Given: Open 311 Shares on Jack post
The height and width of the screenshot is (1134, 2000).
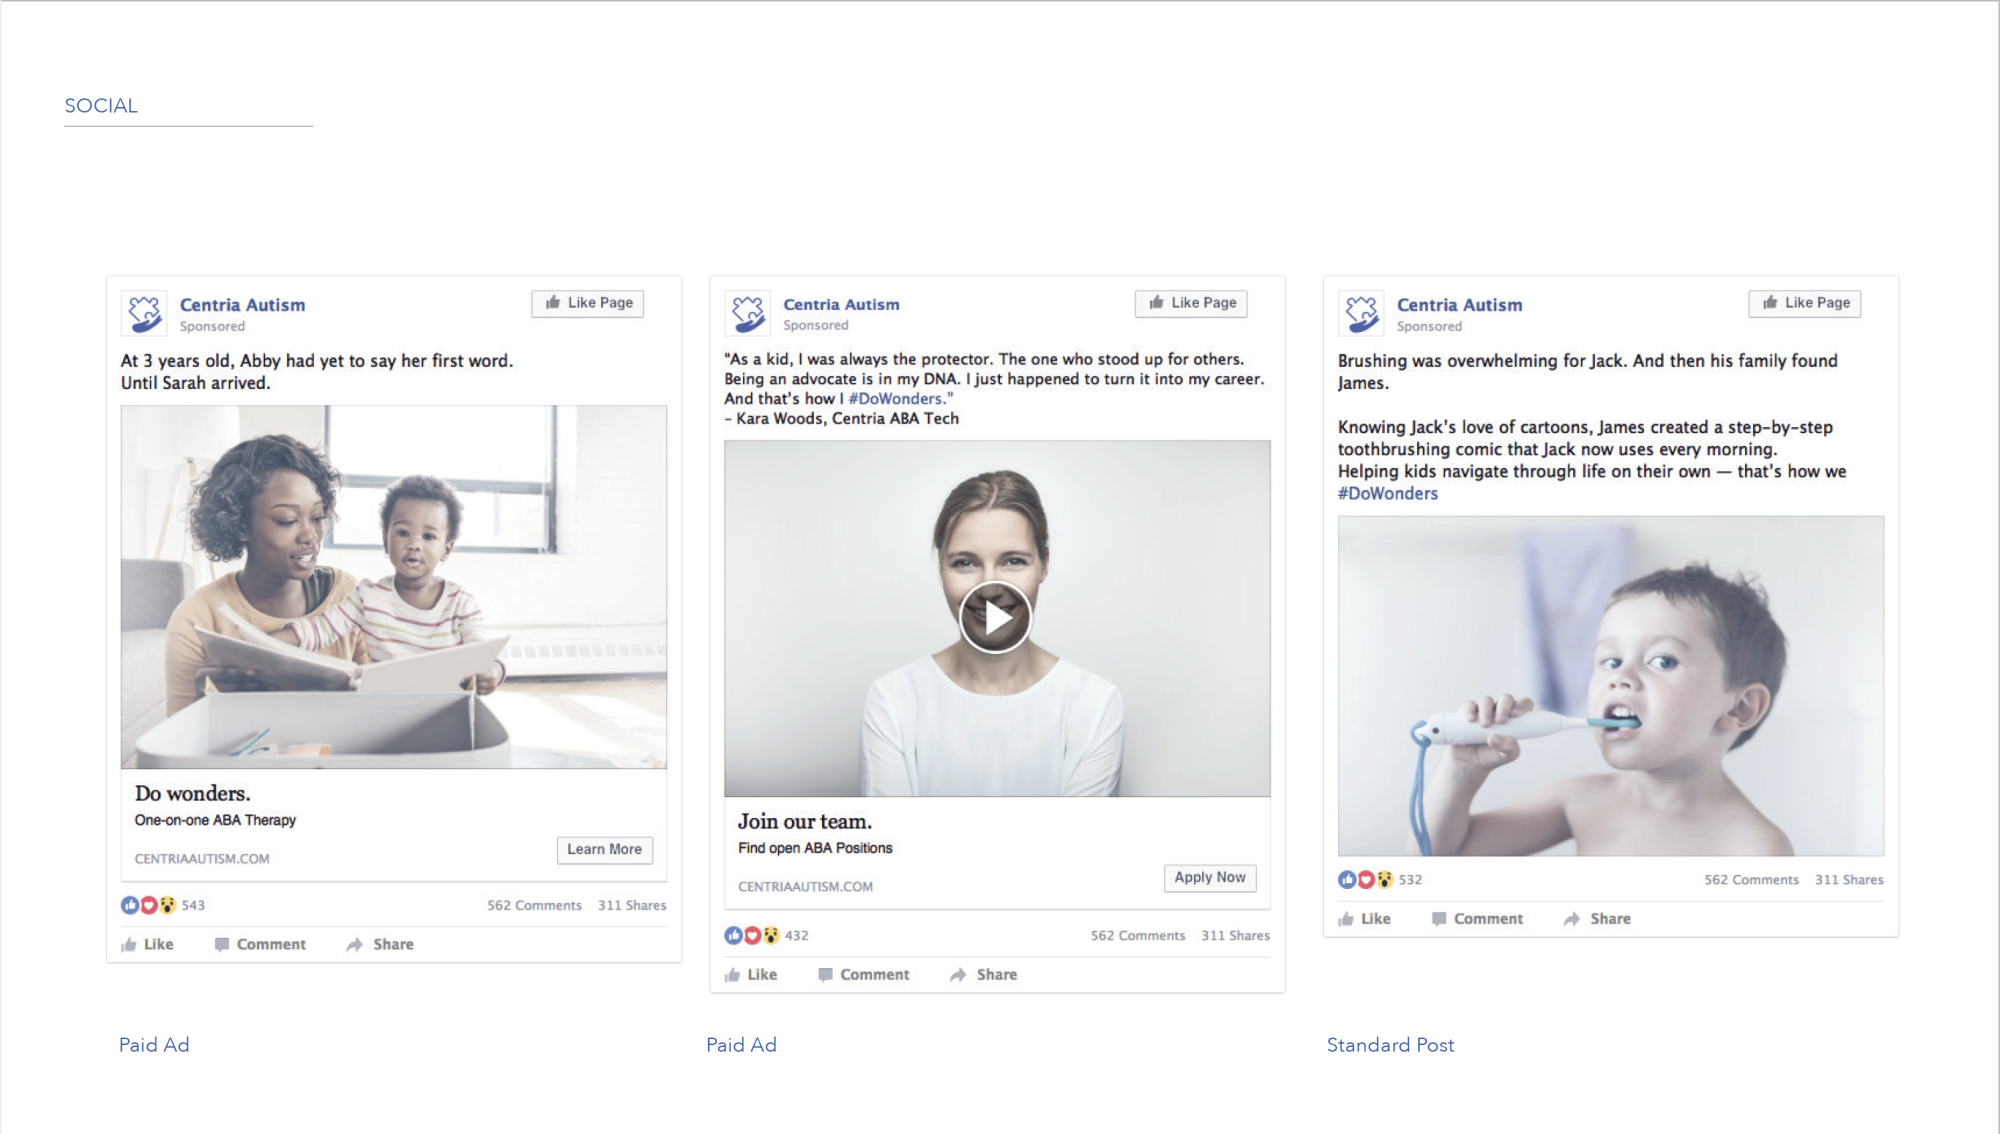Looking at the screenshot, I should pos(1850,879).
